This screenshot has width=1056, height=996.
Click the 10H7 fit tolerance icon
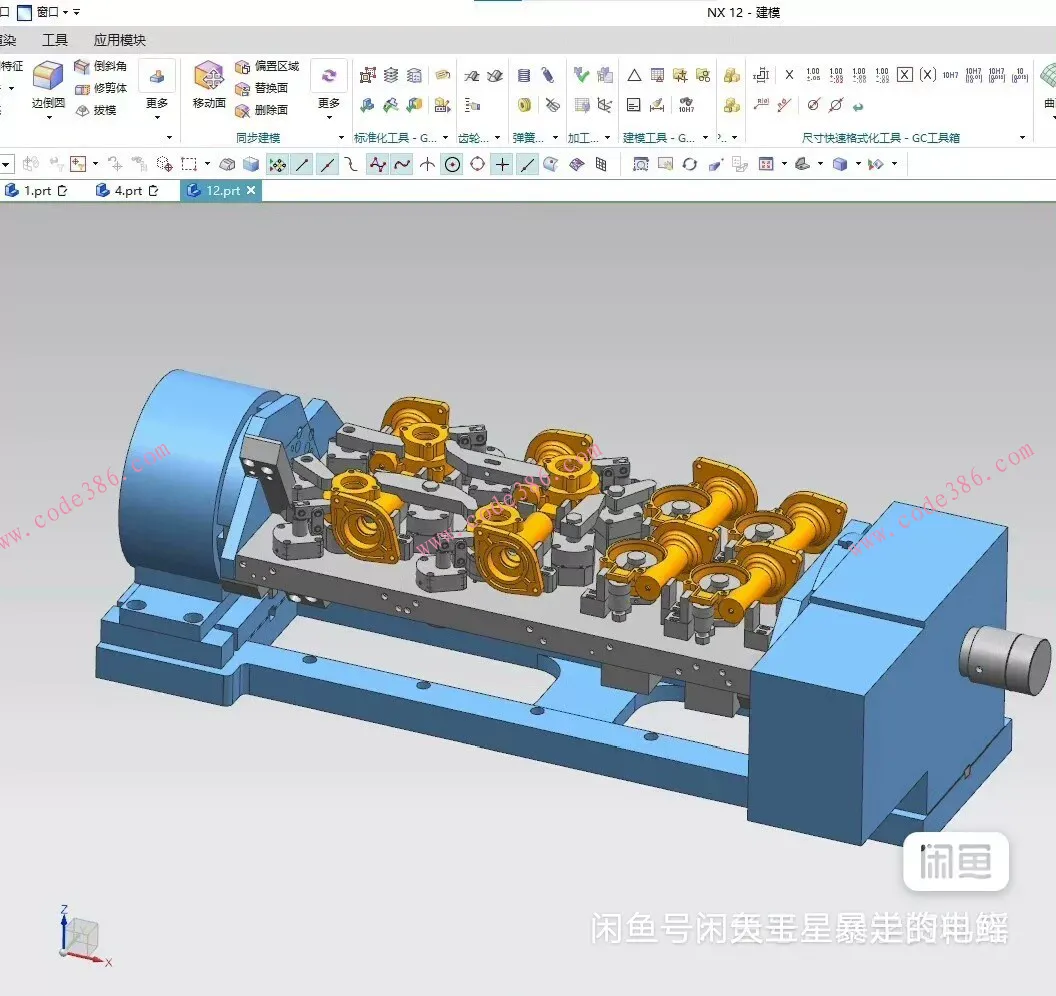[x=950, y=75]
